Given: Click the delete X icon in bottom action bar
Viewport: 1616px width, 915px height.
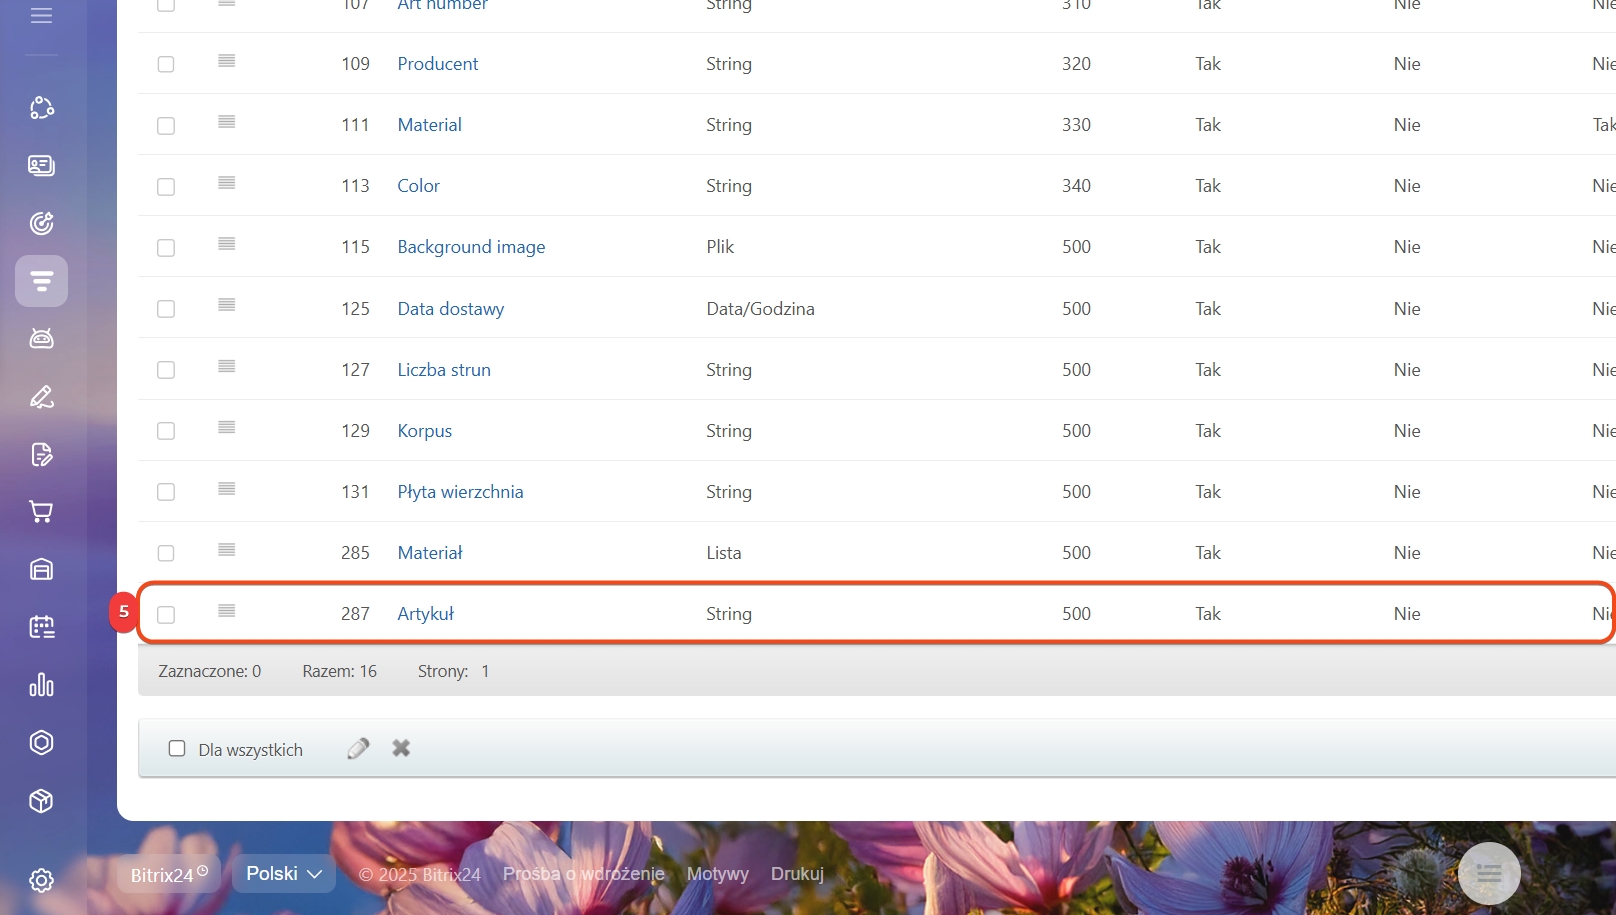Looking at the screenshot, I should point(401,749).
